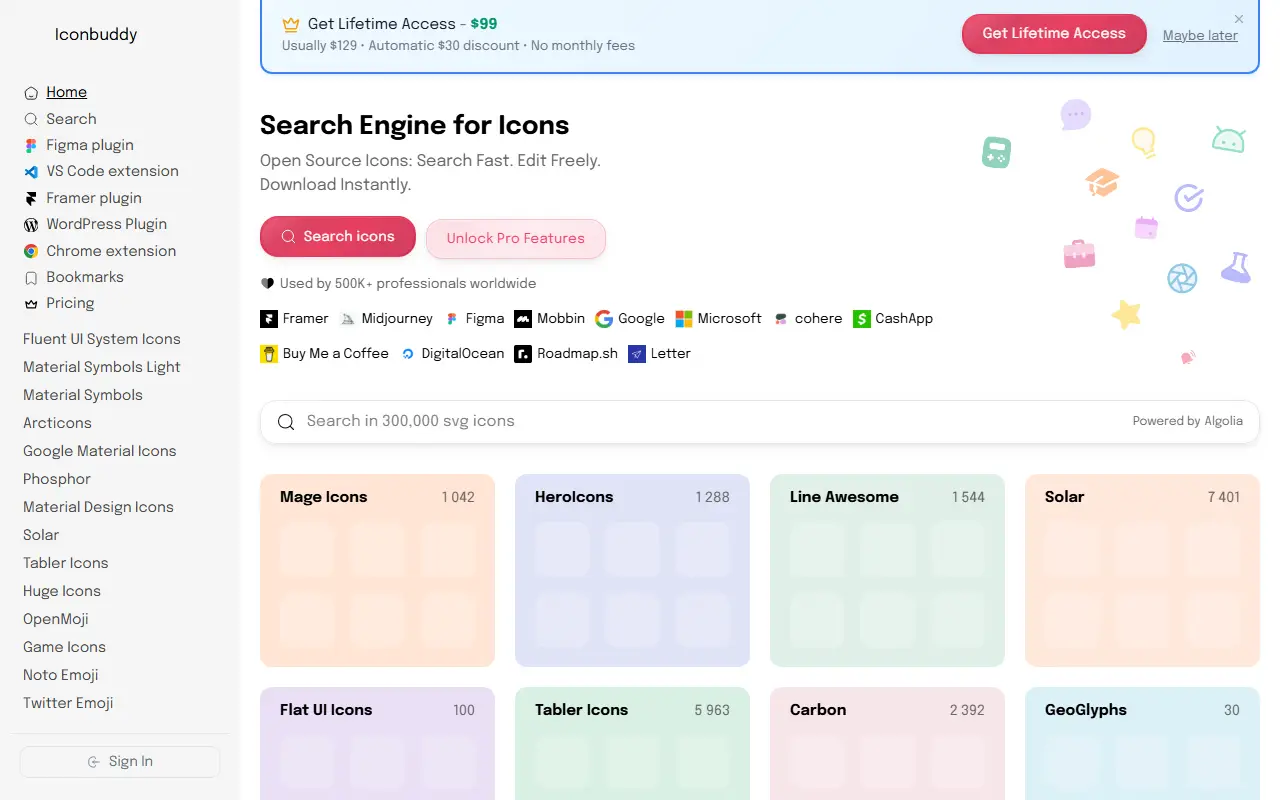Select Material Design Icons in sidebar
Screen dimensions: 1280x800
click(98, 507)
